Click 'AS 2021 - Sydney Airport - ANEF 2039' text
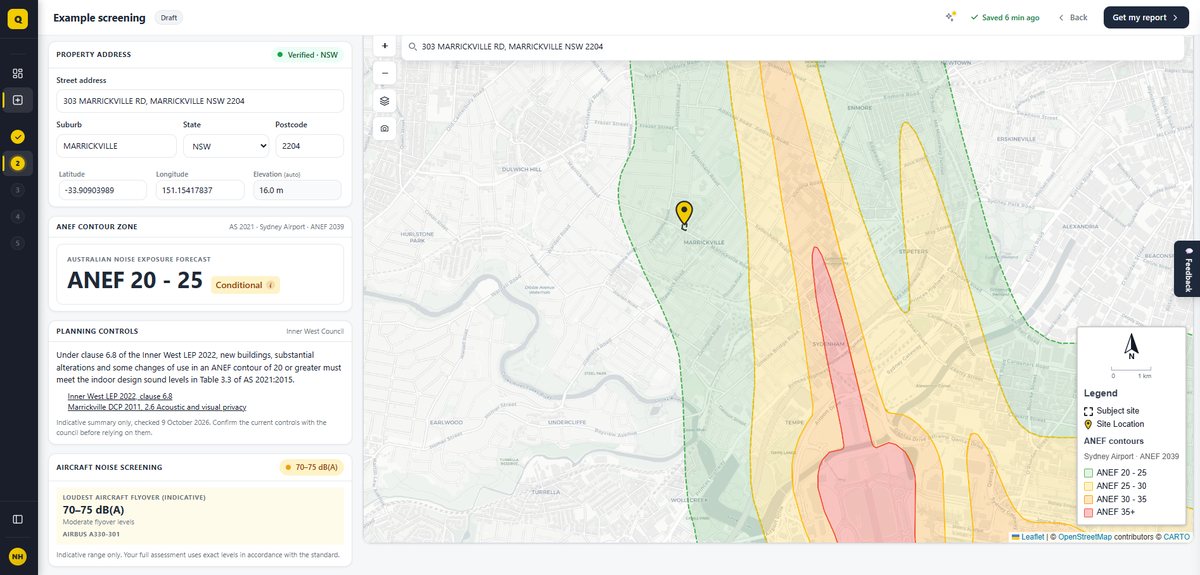Image resolution: width=1200 pixels, height=575 pixels. (x=286, y=227)
